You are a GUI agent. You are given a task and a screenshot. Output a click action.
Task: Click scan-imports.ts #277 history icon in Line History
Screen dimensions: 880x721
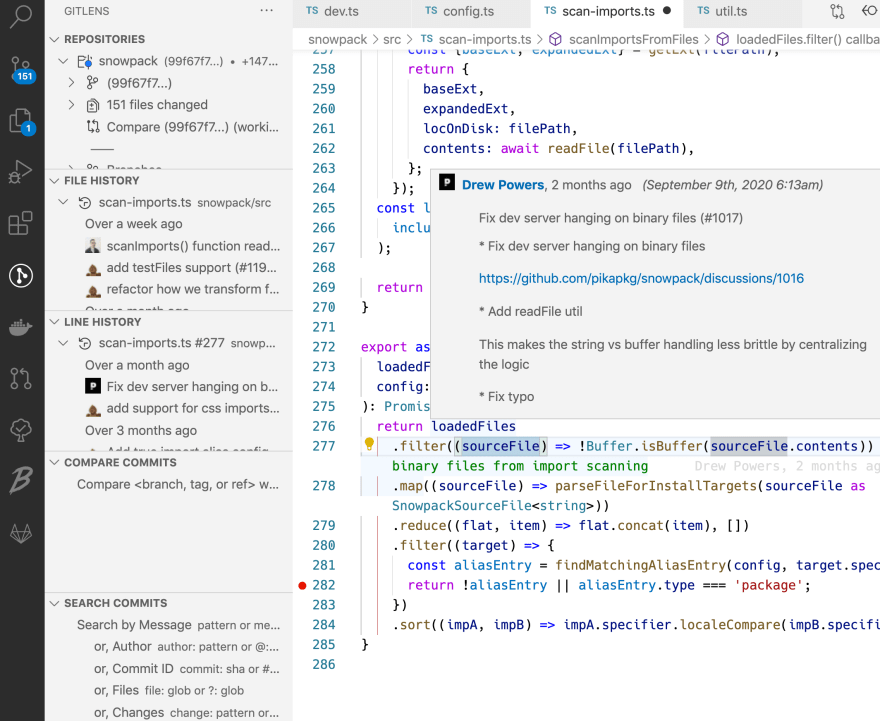[85, 343]
